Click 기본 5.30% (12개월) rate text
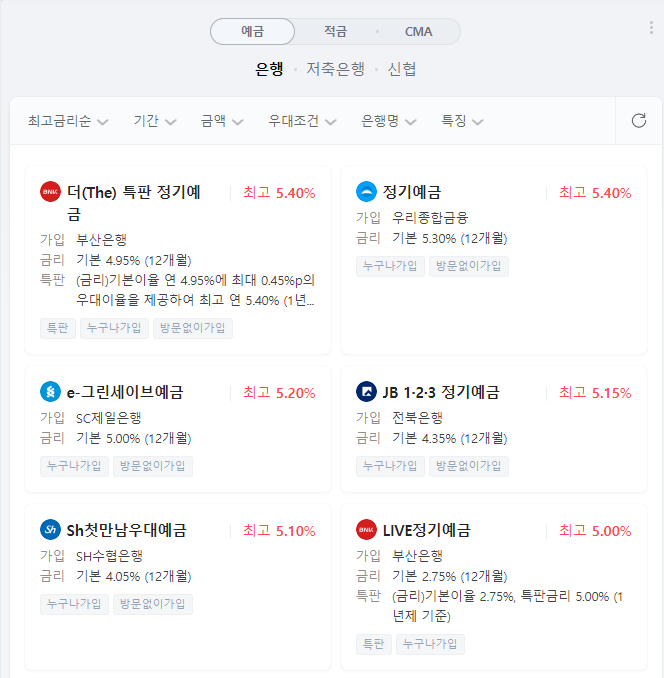The height and width of the screenshot is (678, 664). (x=450, y=238)
